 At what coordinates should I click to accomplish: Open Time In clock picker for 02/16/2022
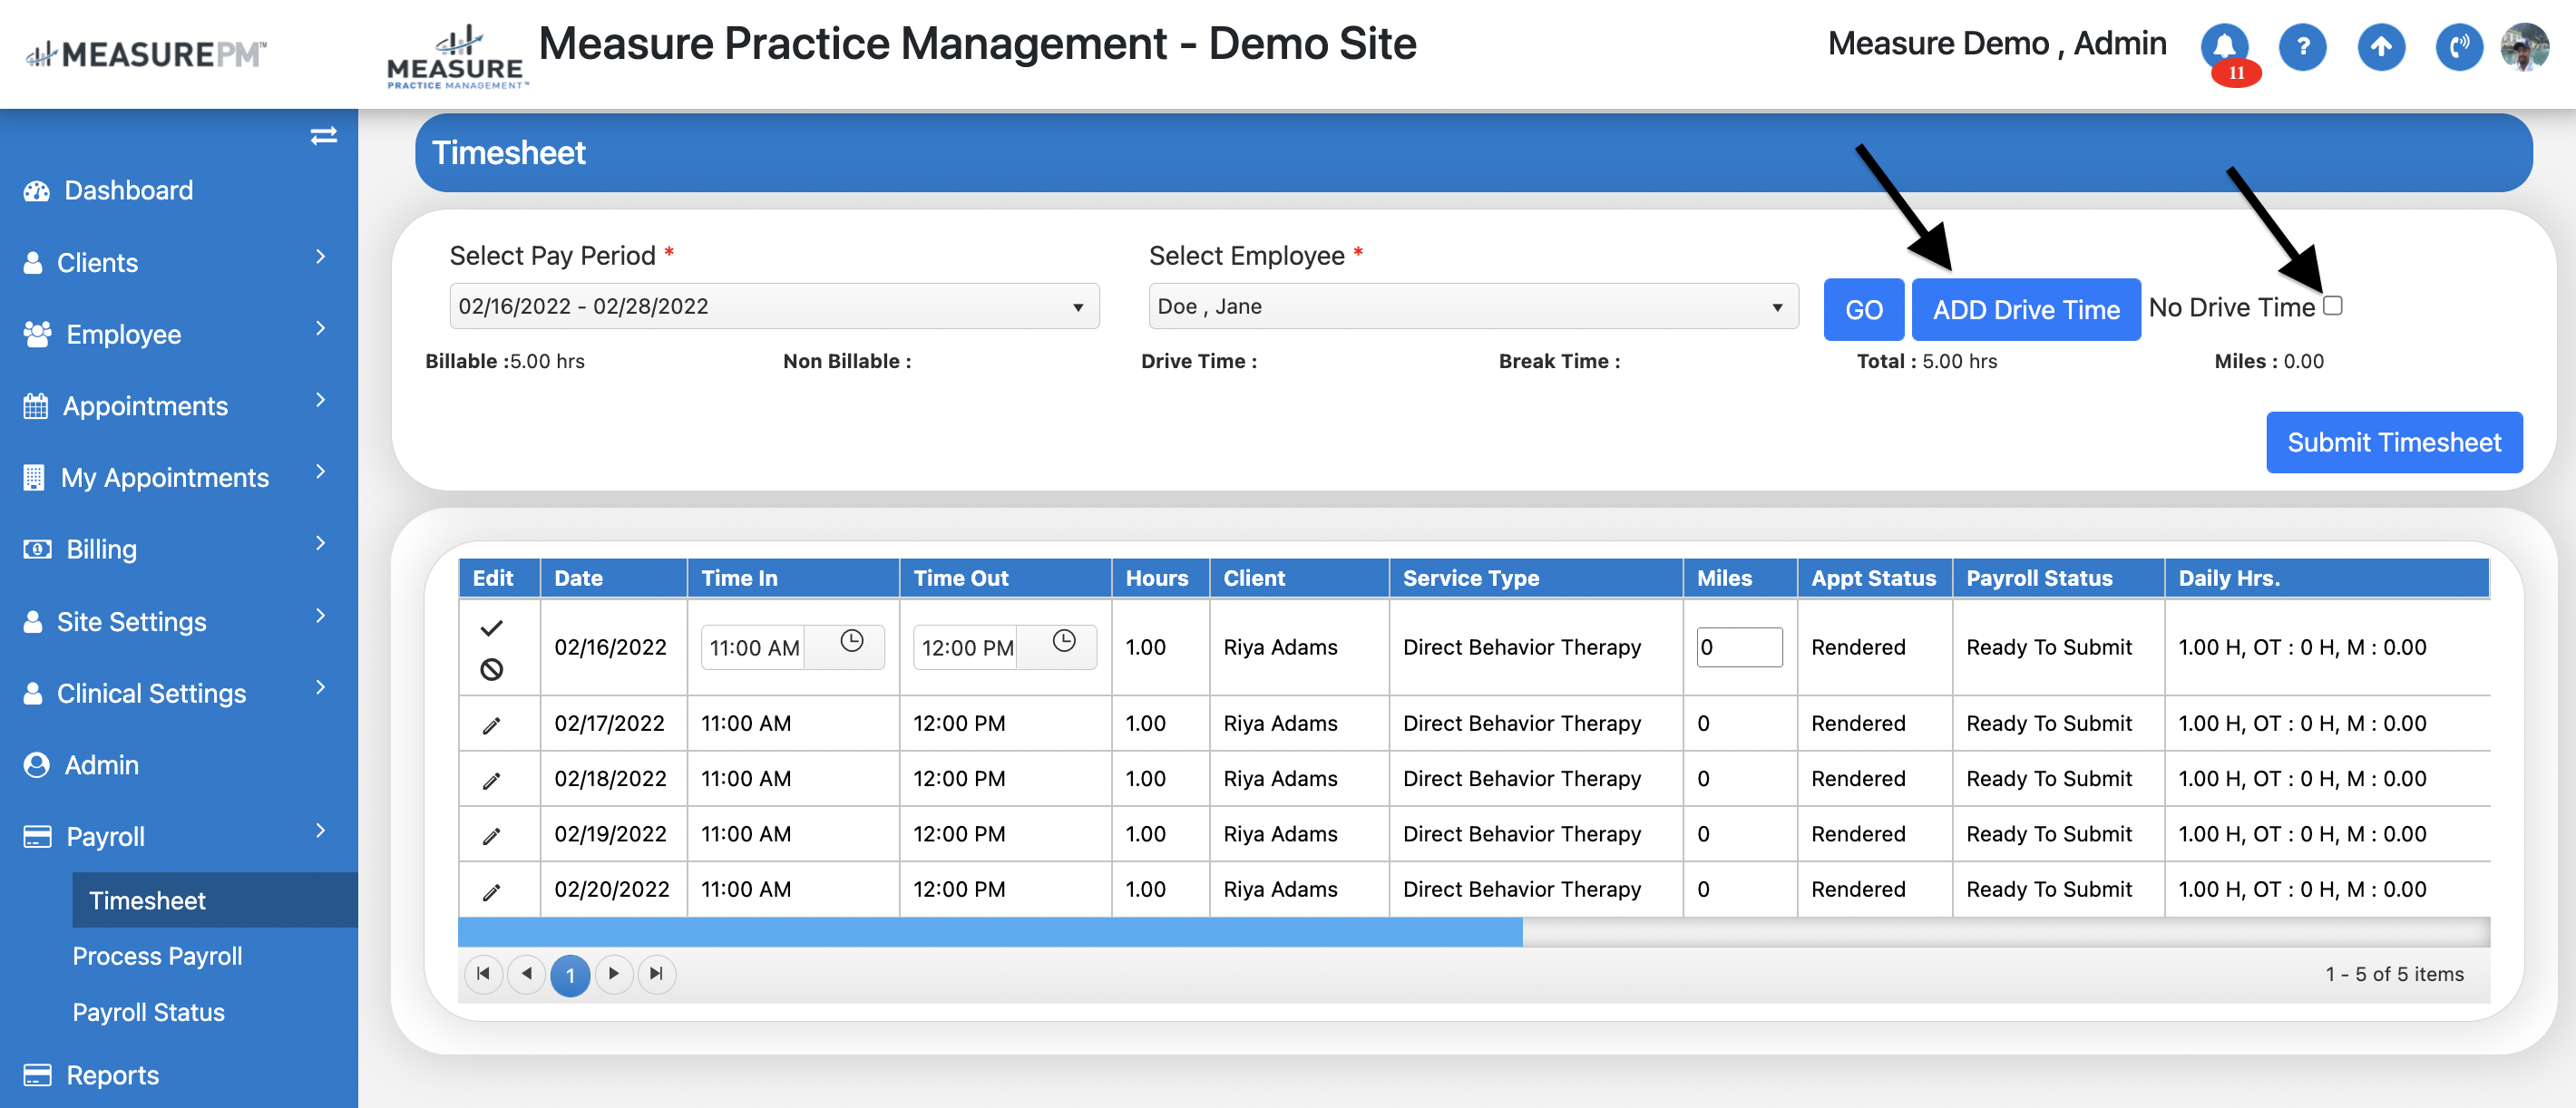tap(851, 642)
